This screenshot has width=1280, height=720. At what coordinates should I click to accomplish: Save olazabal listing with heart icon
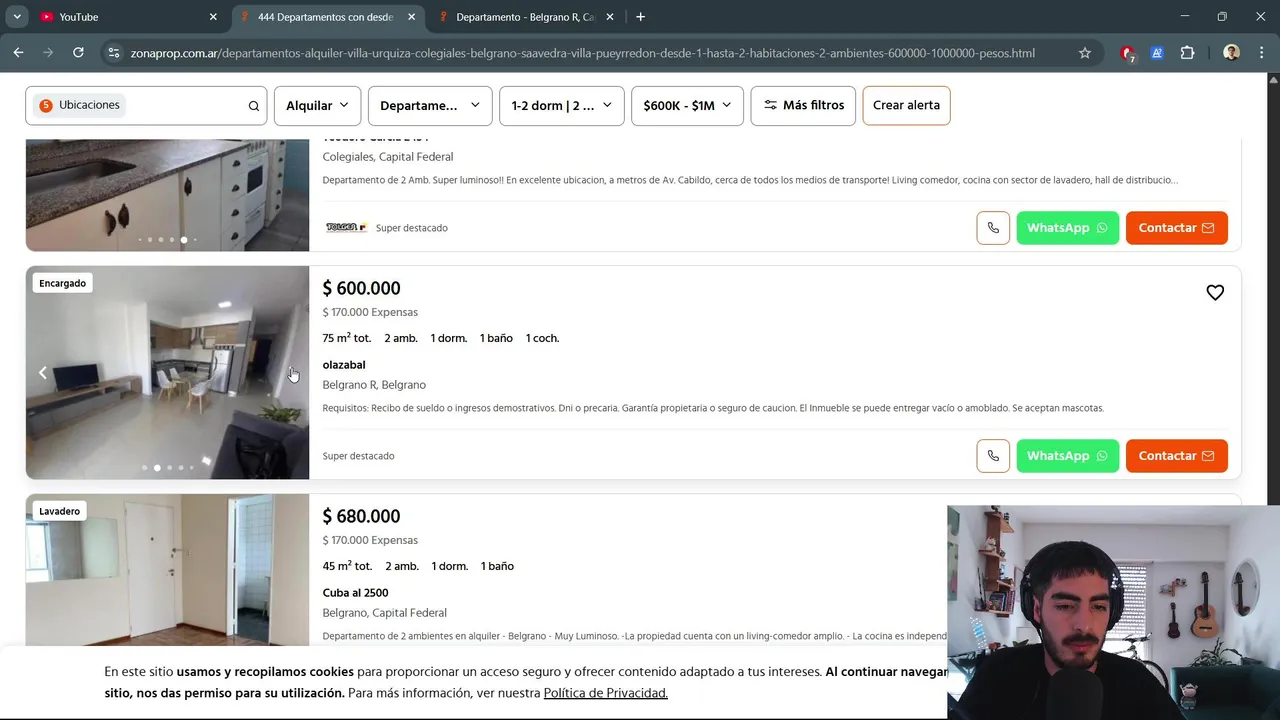(1215, 292)
